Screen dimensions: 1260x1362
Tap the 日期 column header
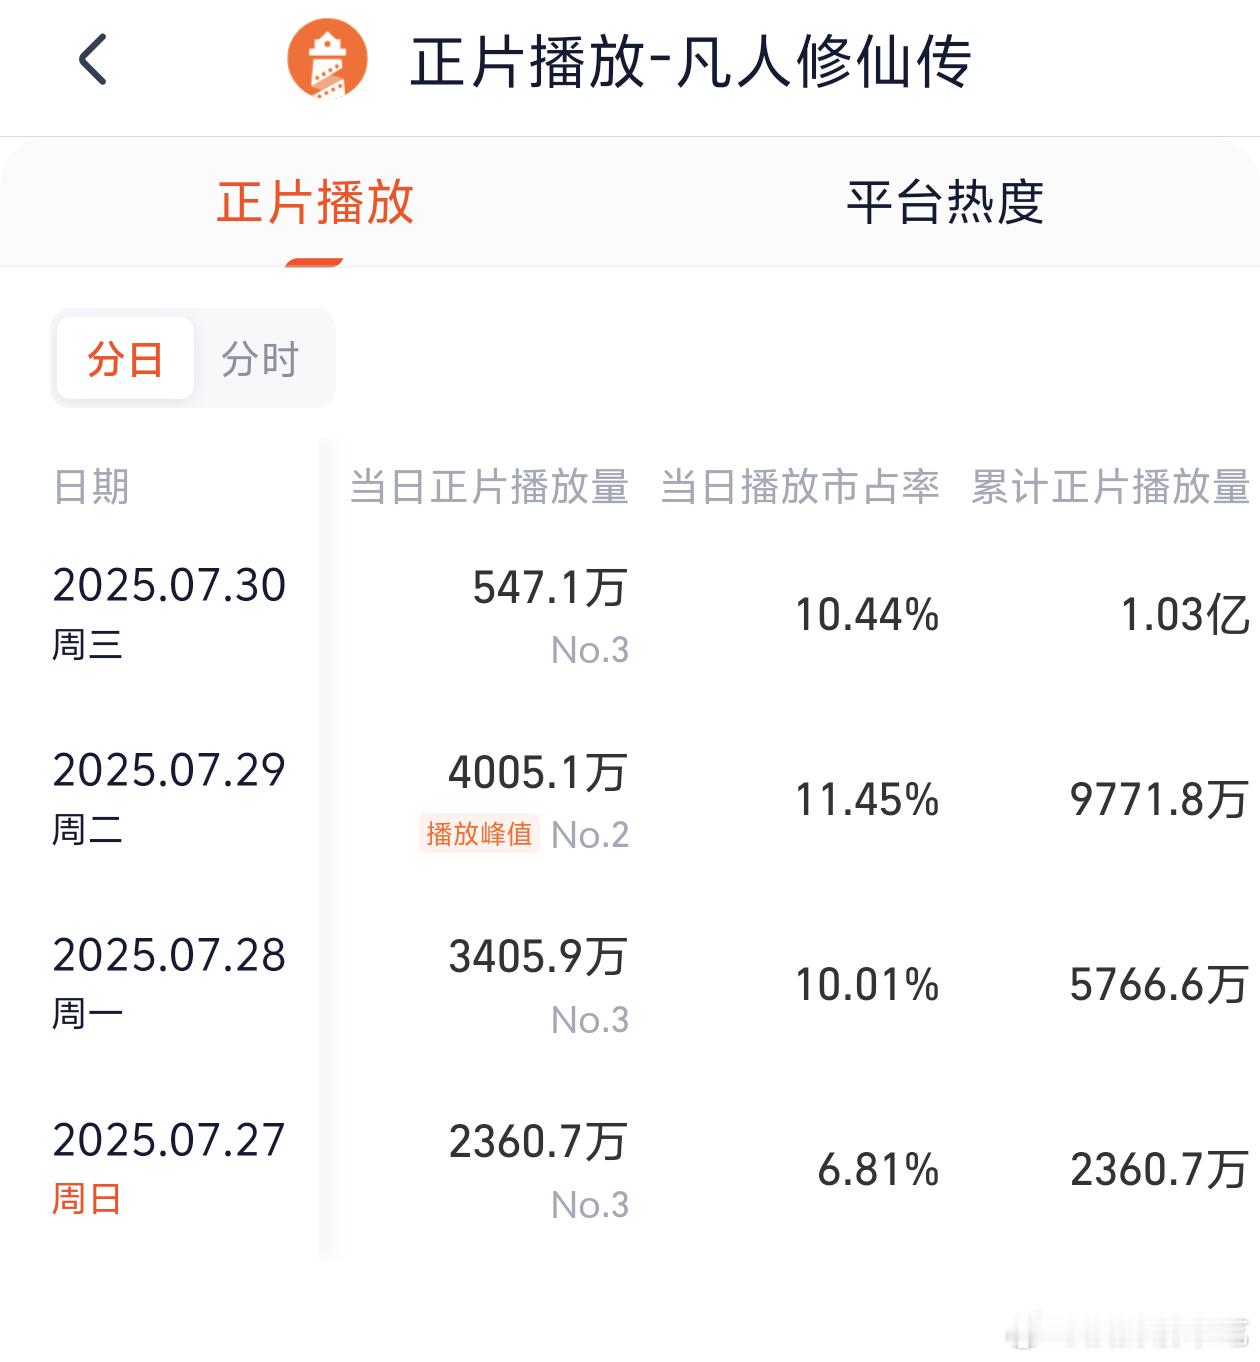[91, 487]
